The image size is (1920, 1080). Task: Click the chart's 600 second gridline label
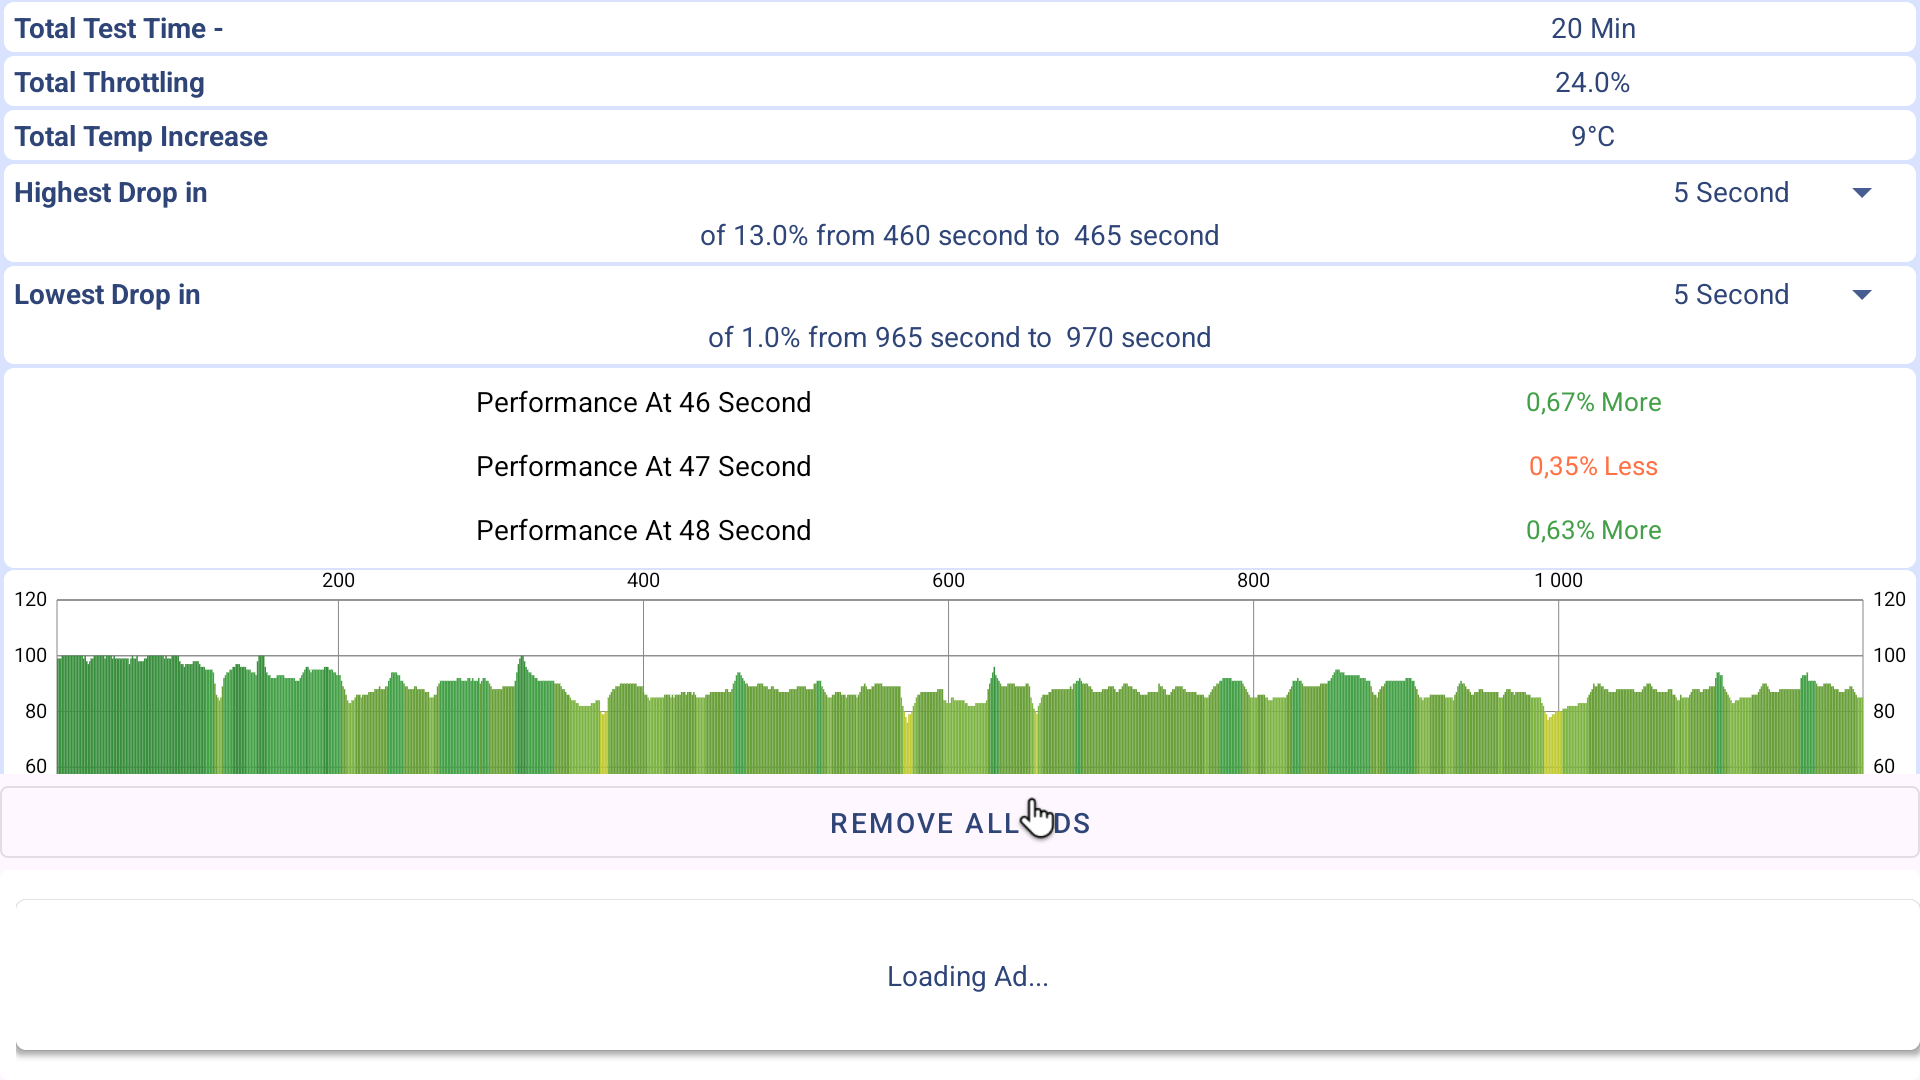948,580
